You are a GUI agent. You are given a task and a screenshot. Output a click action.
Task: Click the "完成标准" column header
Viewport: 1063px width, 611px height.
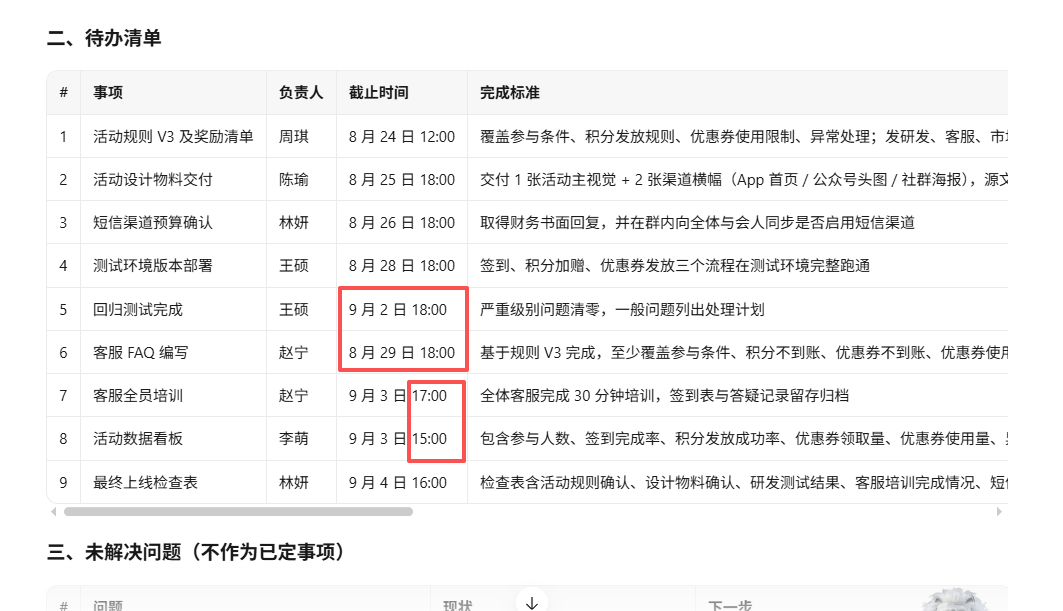point(510,93)
